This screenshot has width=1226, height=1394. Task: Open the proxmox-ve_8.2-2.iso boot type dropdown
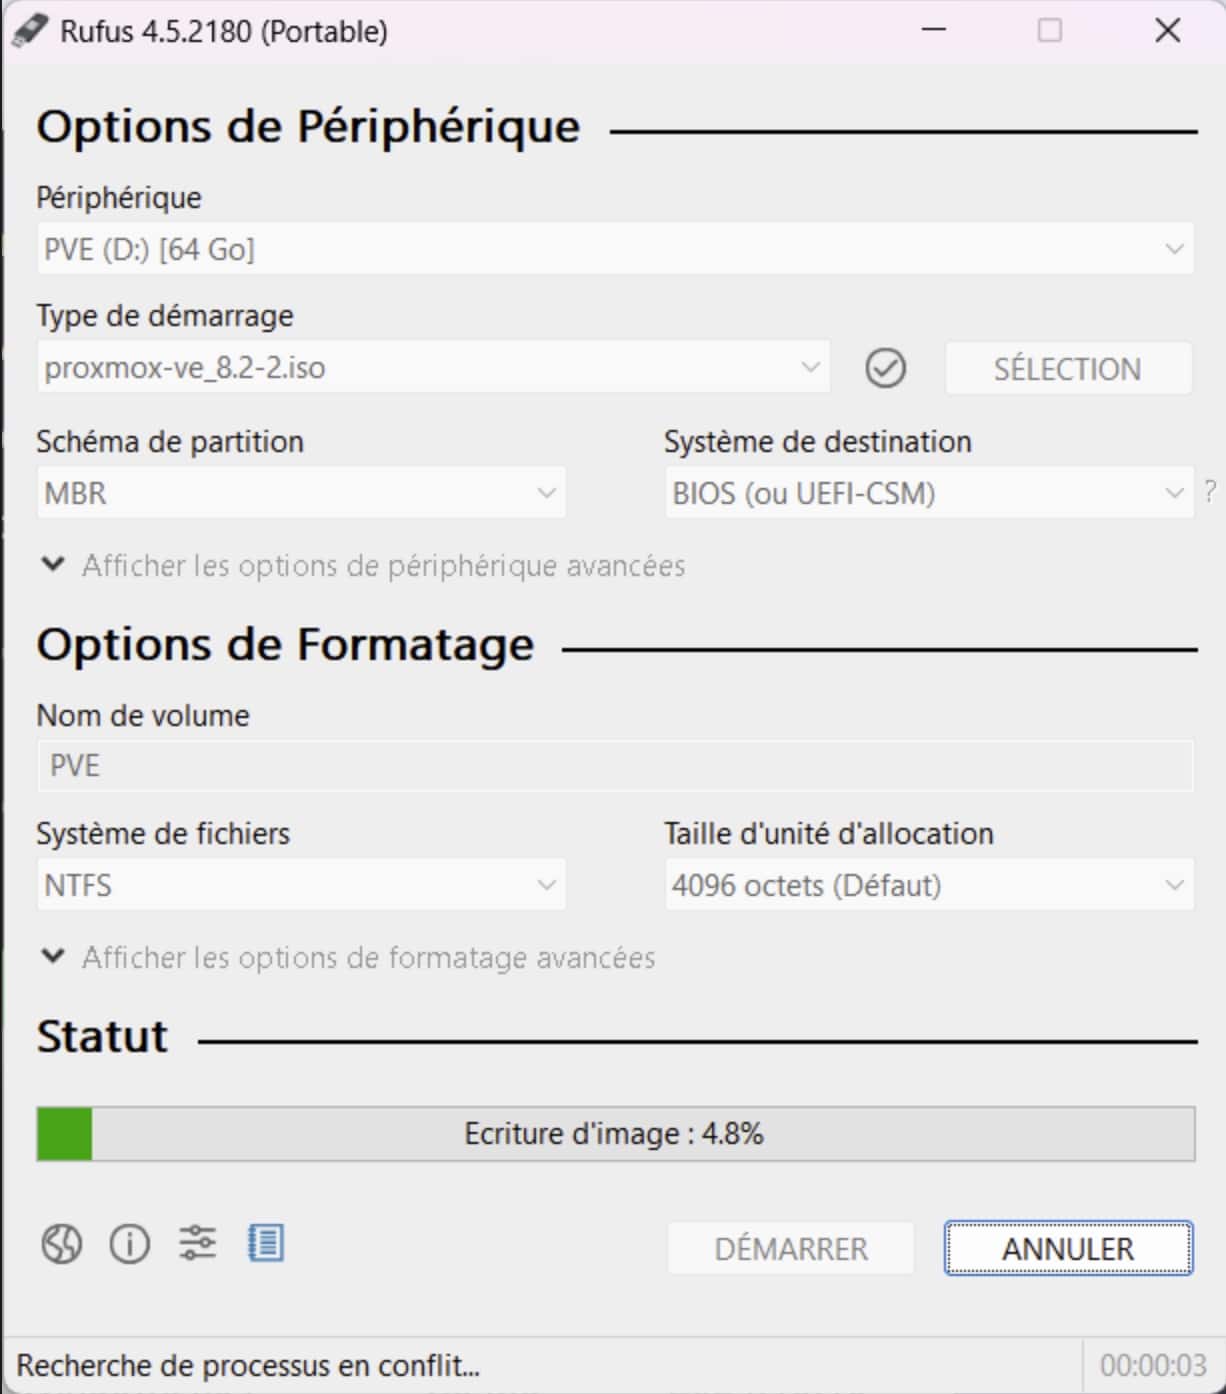point(433,368)
